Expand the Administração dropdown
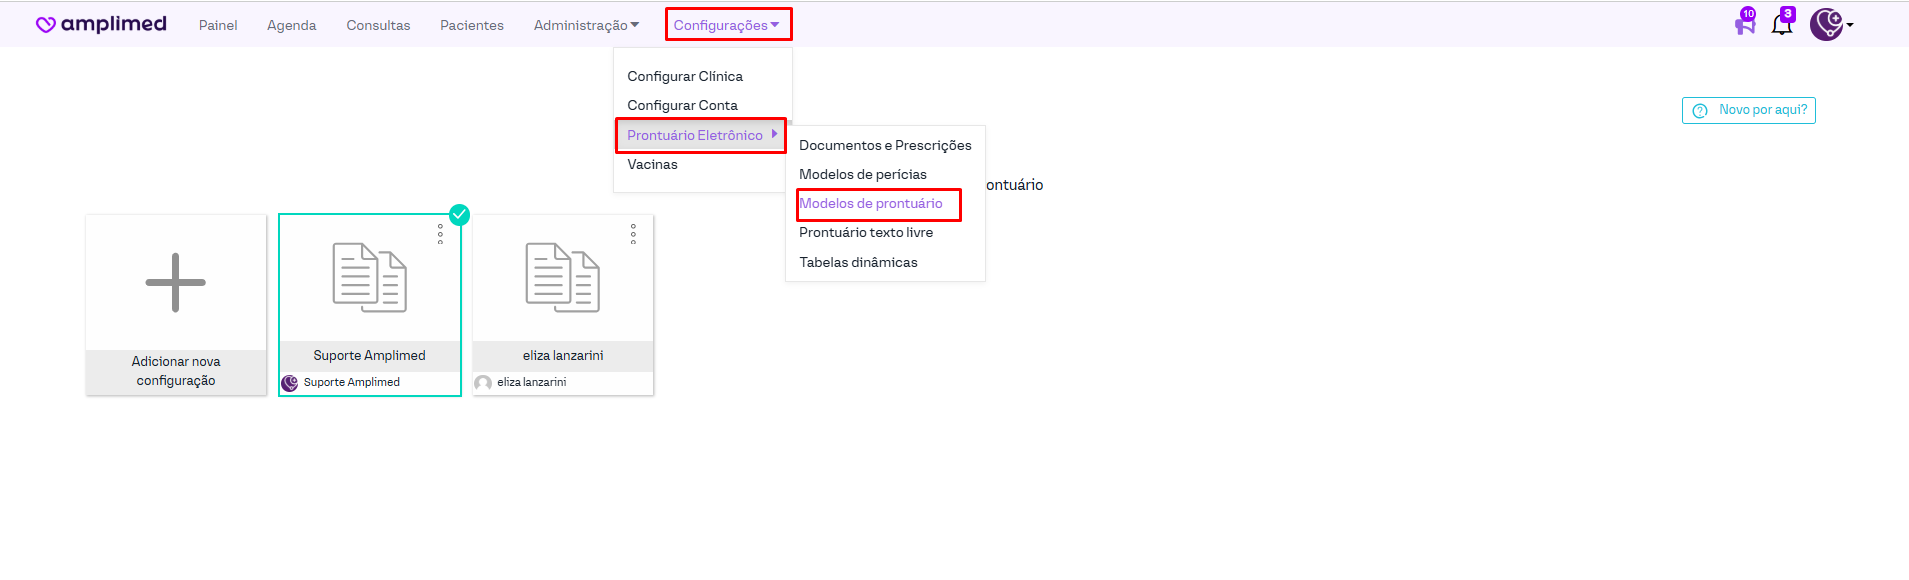This screenshot has height=580, width=1909. (x=585, y=25)
